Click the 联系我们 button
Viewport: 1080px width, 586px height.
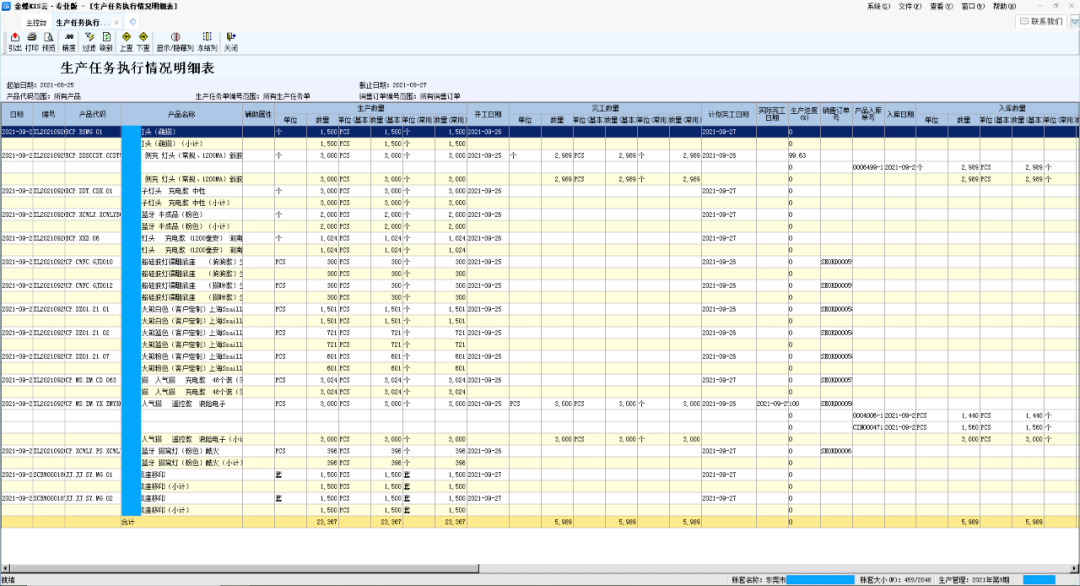pyautogui.click(x=1041, y=22)
